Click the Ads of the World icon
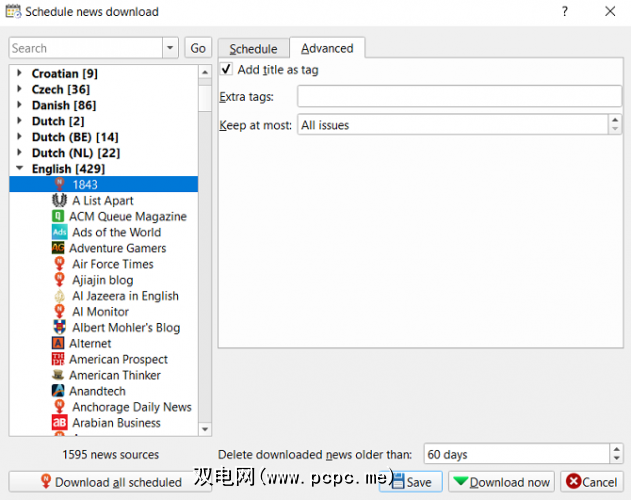631x500 pixels. (x=60, y=232)
